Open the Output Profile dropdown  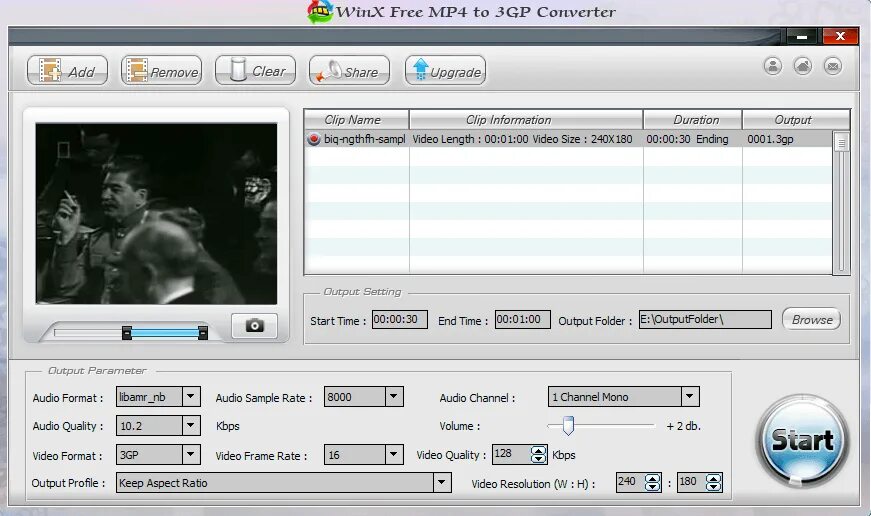[442, 483]
